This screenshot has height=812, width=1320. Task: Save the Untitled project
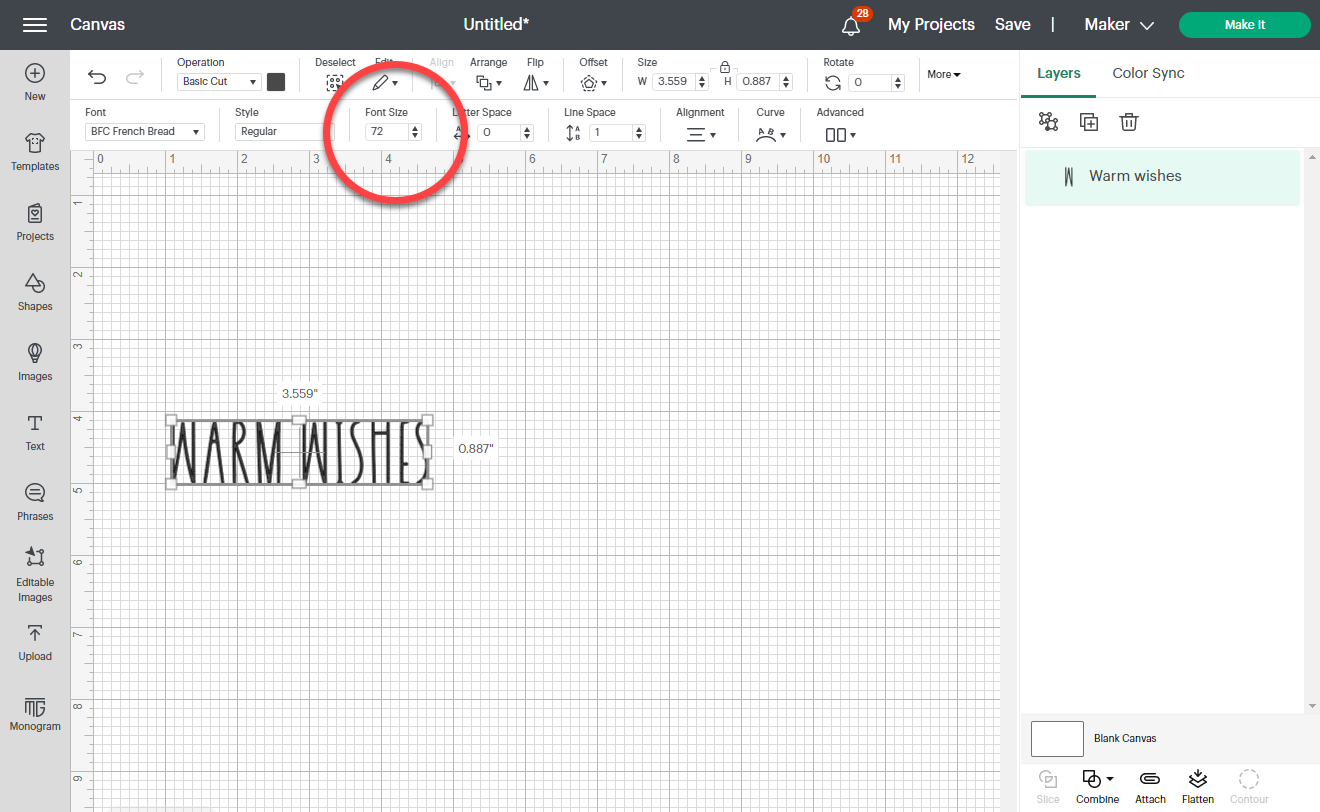coord(1012,24)
